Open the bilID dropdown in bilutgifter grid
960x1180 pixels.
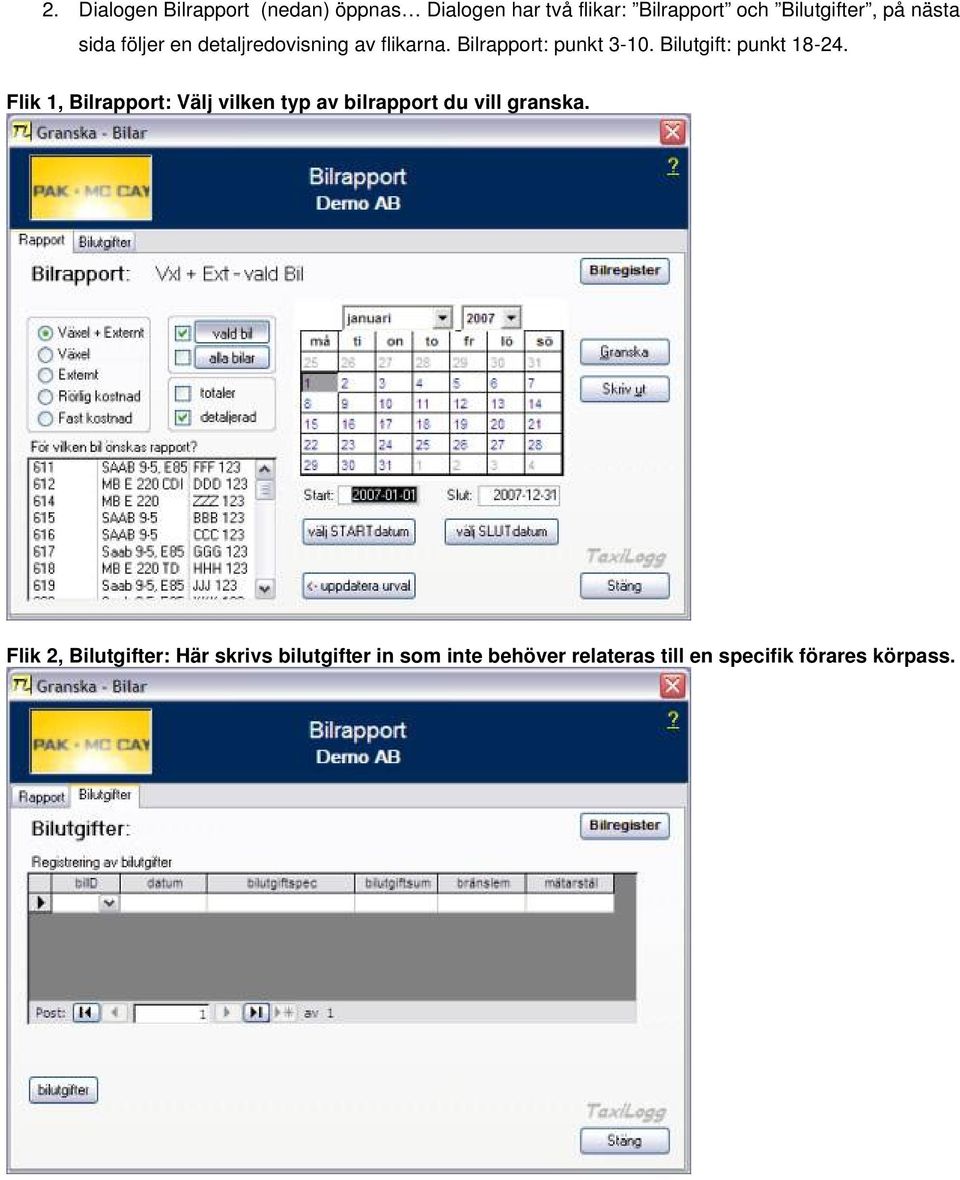[109, 902]
